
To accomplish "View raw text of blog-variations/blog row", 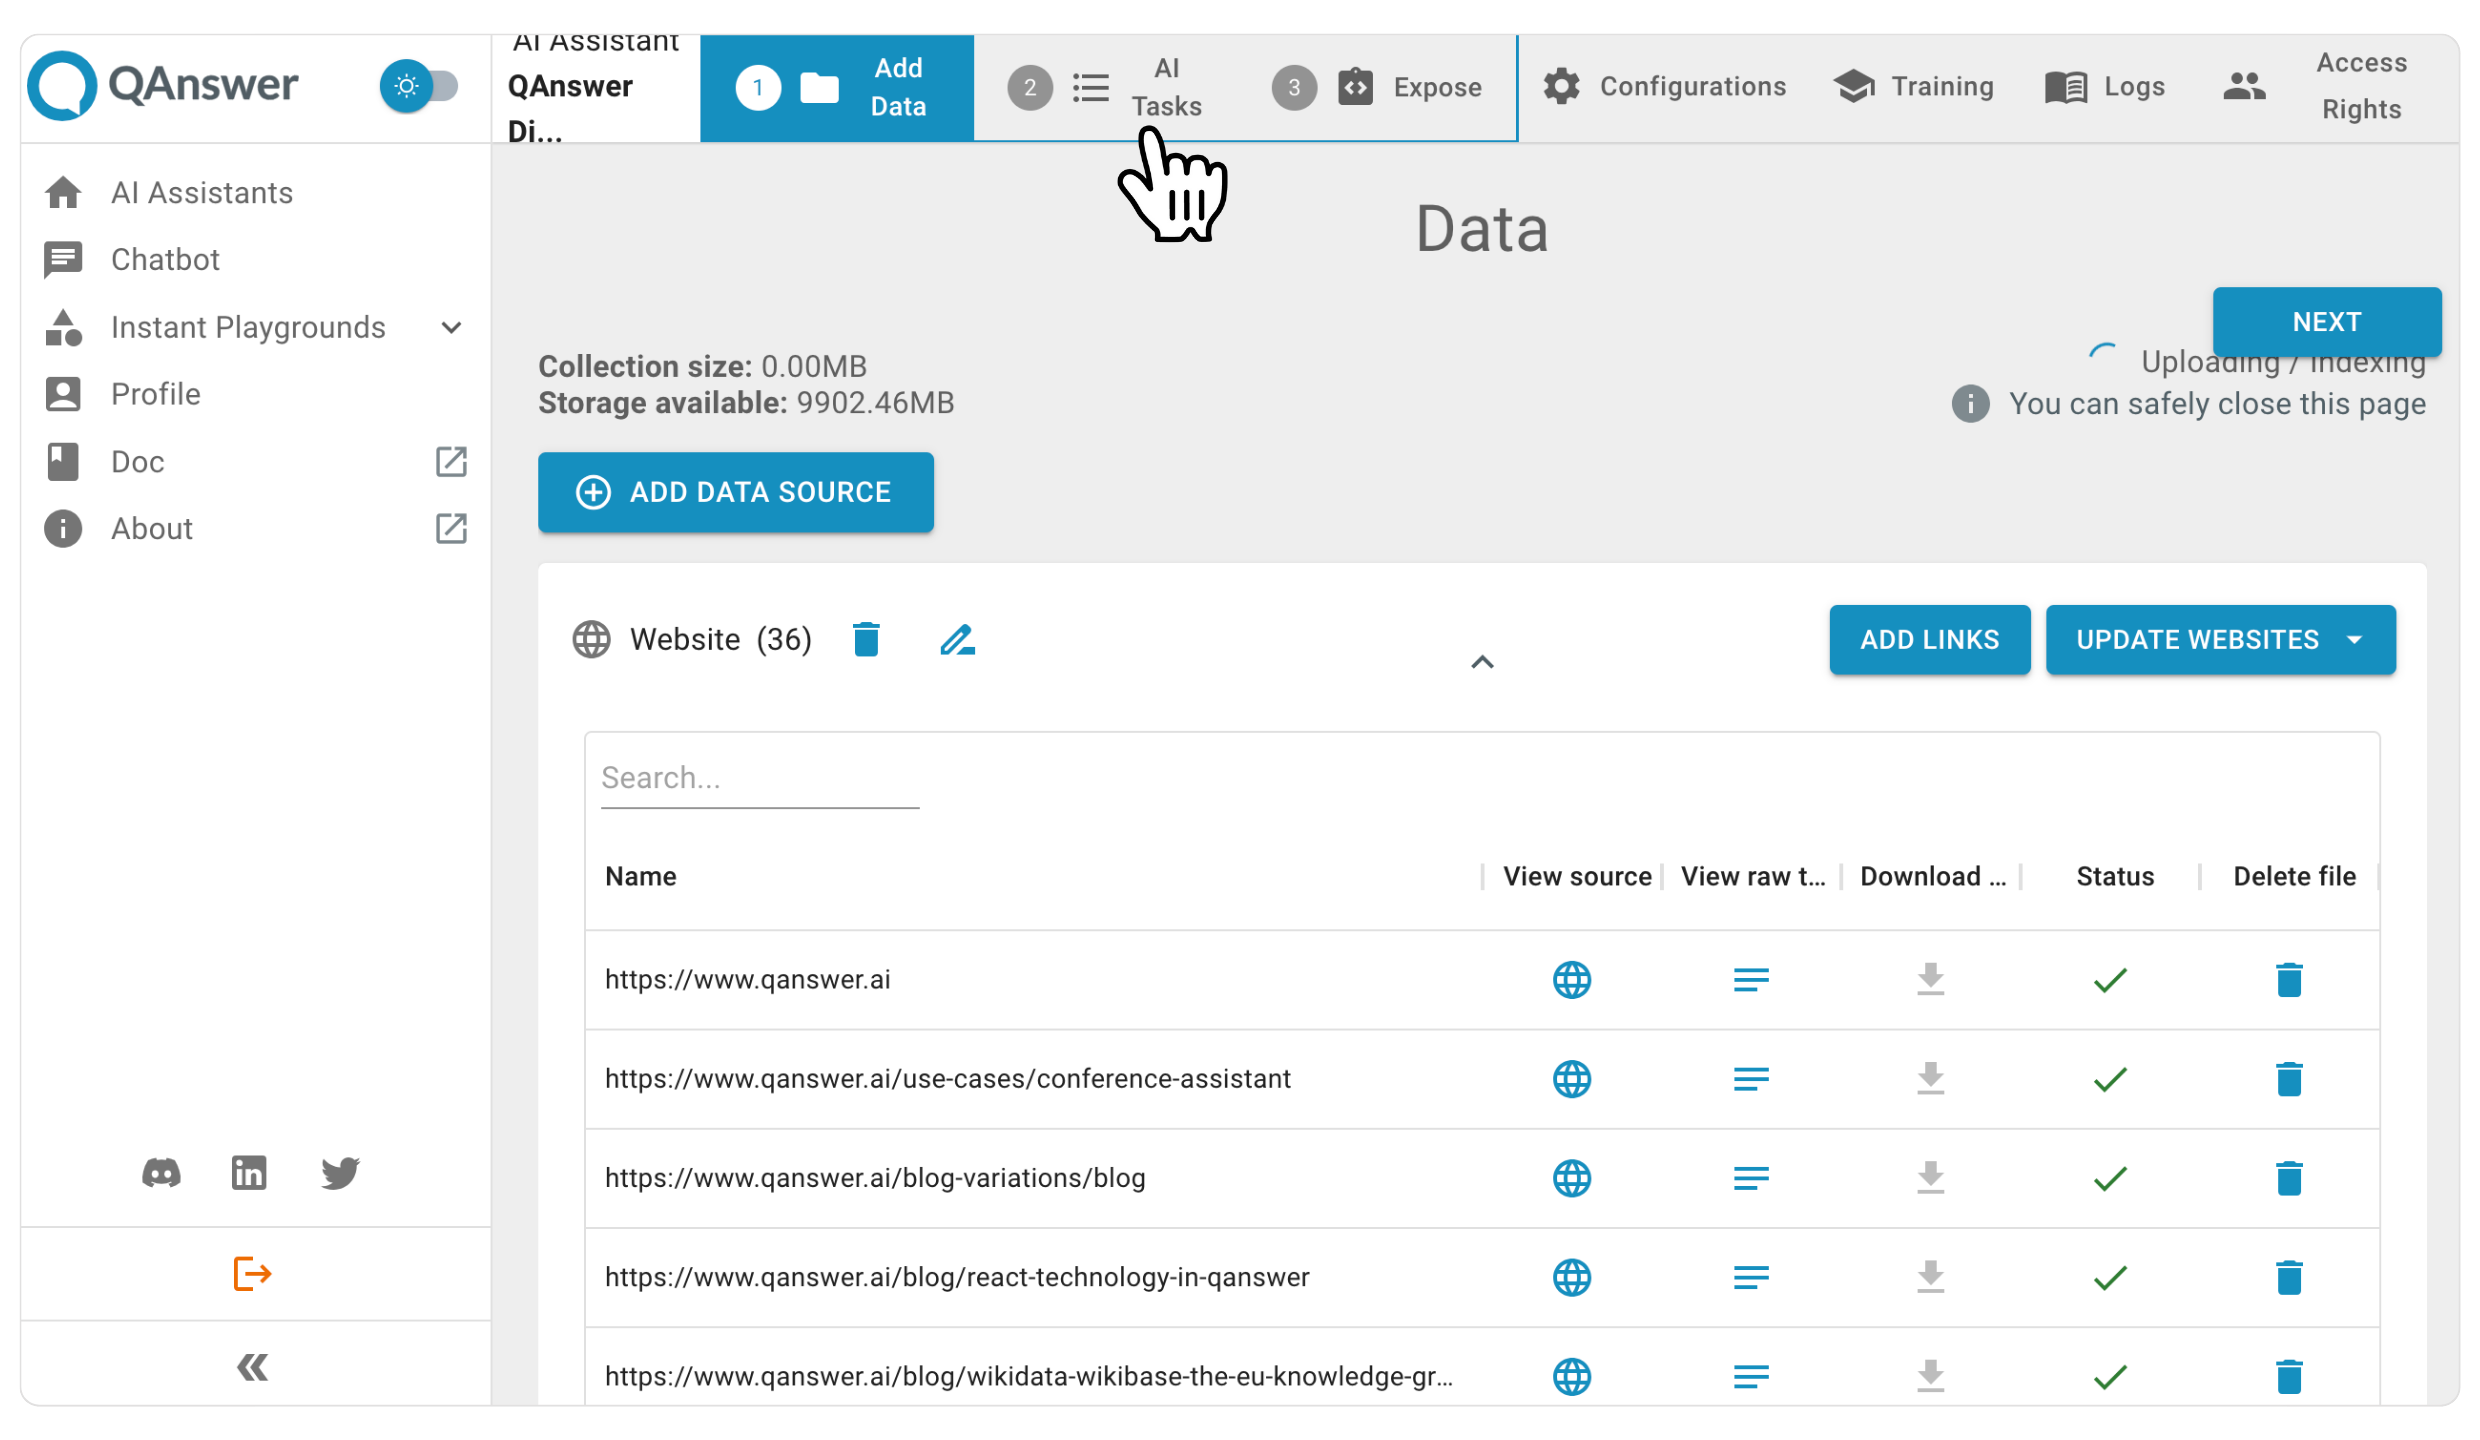I will [x=1751, y=1177].
